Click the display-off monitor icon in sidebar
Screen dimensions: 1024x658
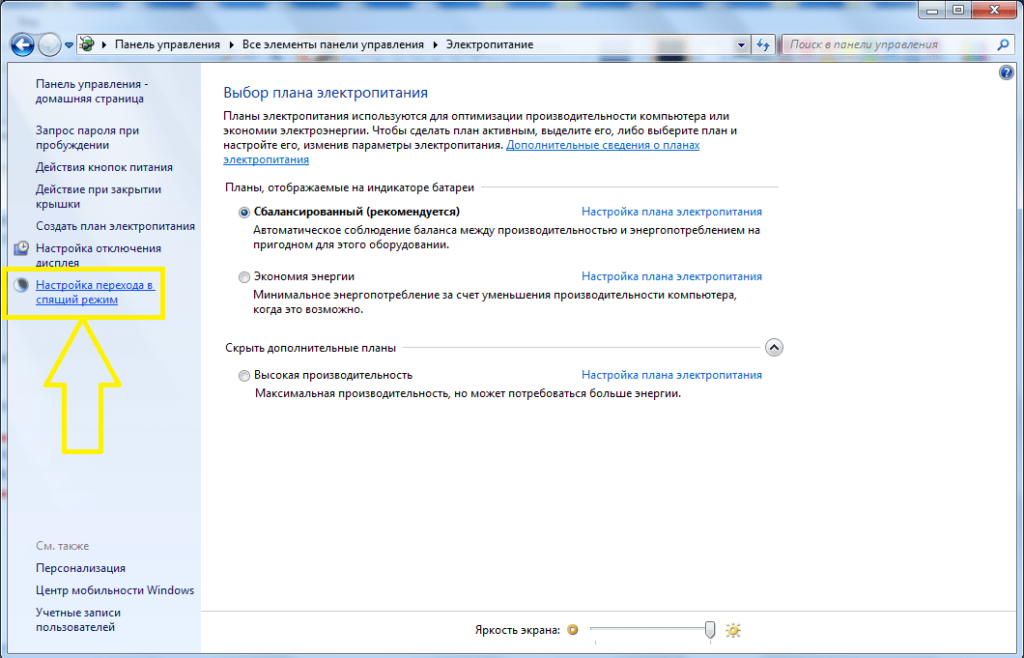(22, 248)
